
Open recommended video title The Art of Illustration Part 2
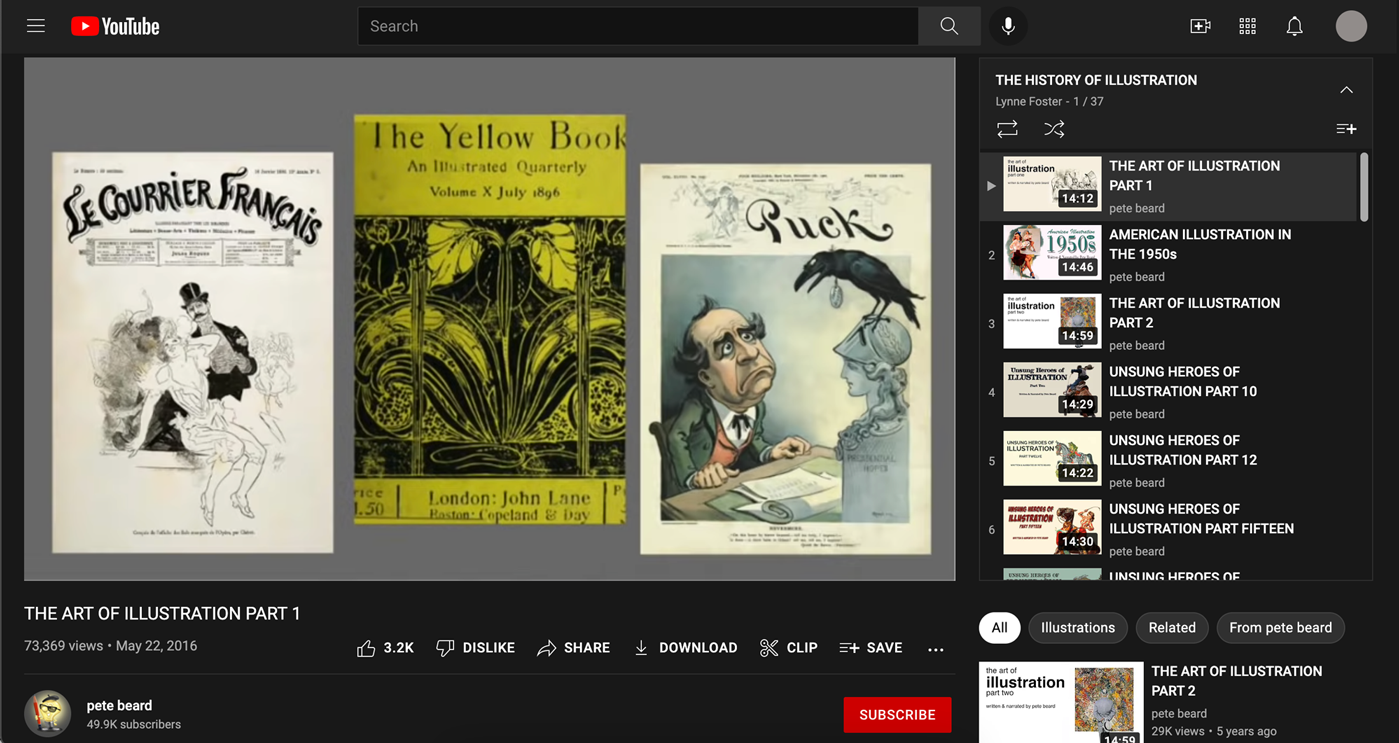pyautogui.click(x=1236, y=681)
